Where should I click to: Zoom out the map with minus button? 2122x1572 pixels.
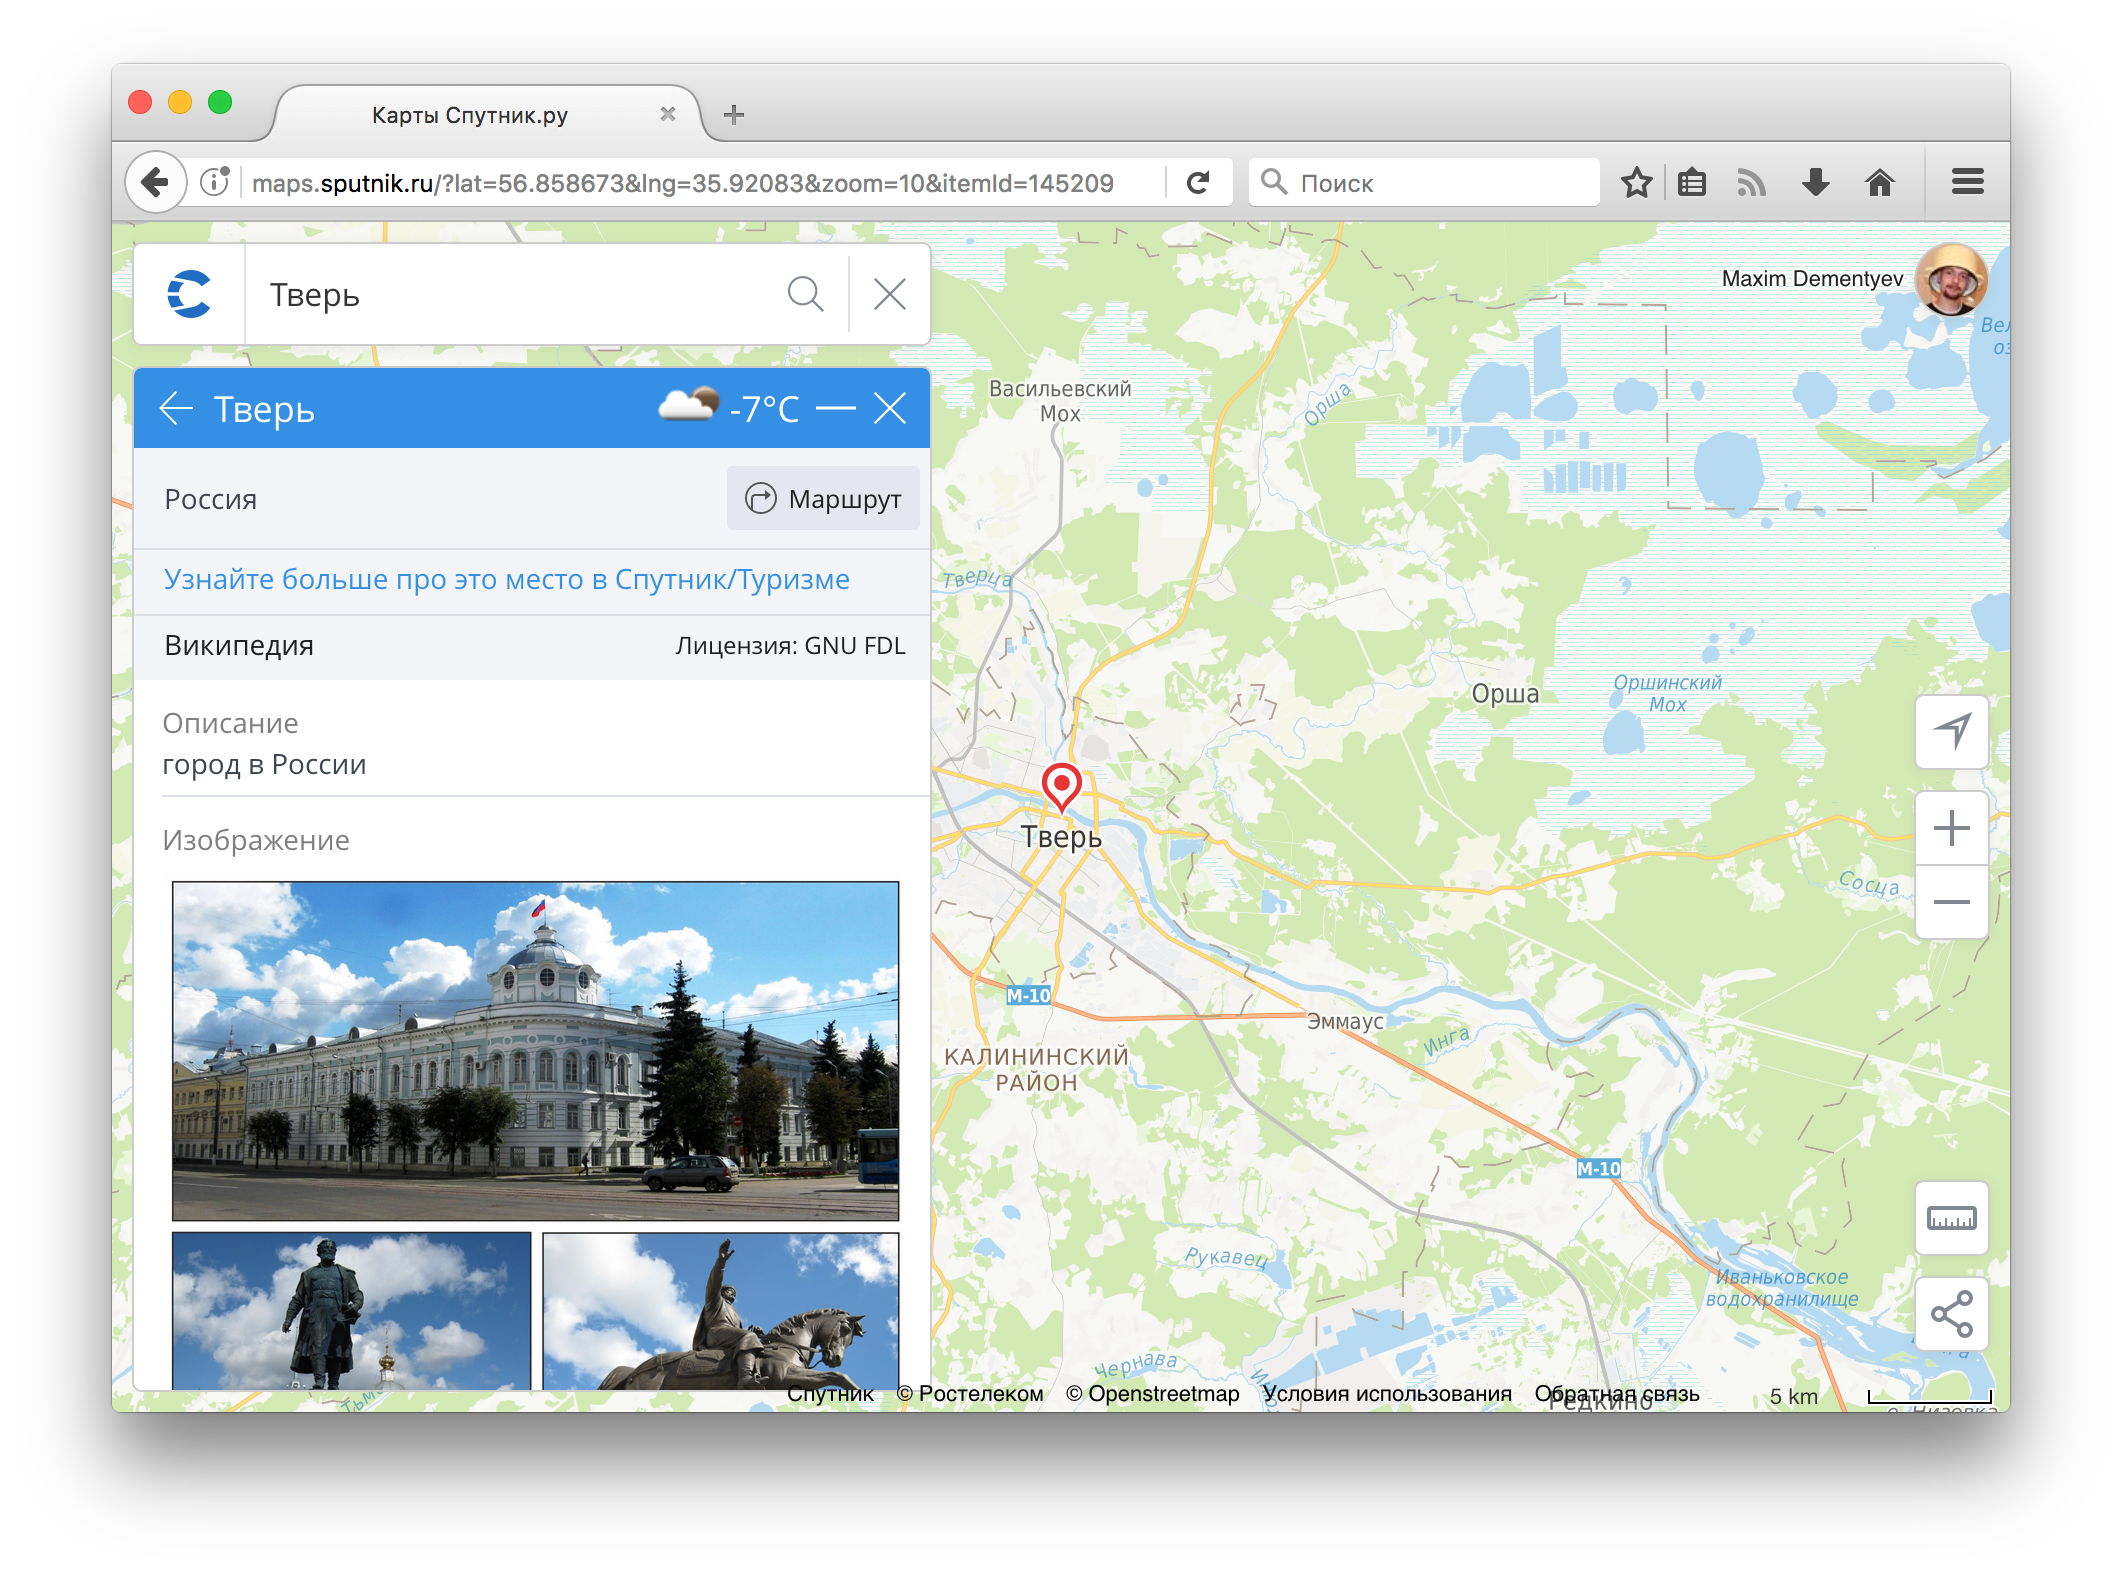1951,902
